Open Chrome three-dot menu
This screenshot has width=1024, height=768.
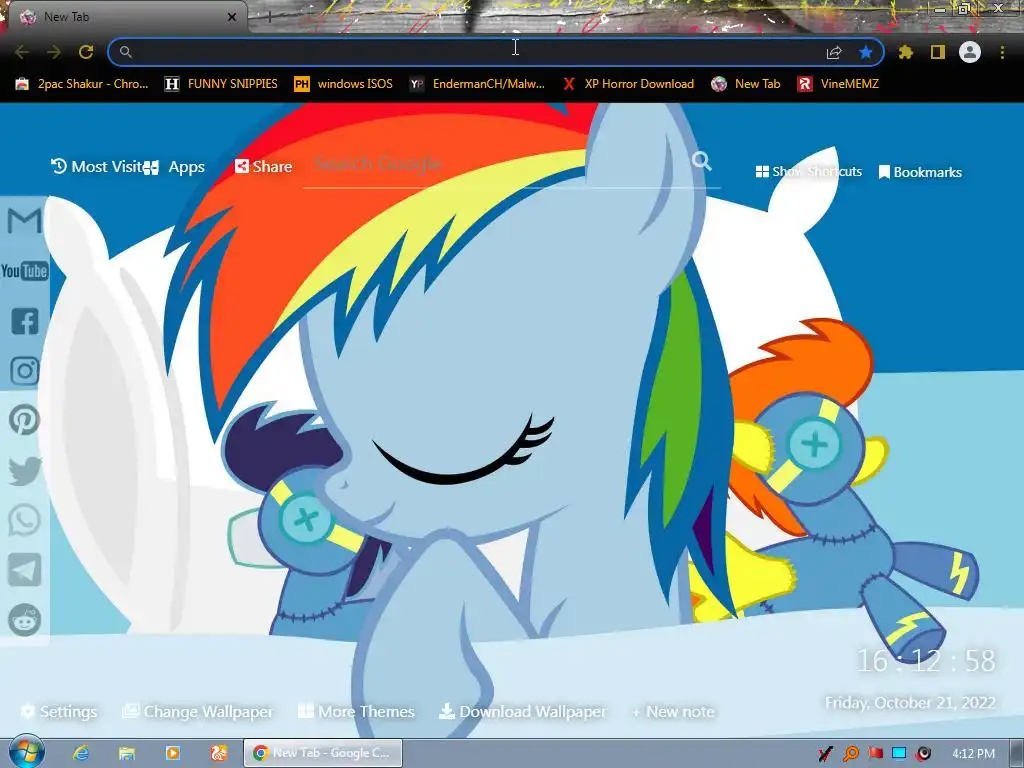(x=1002, y=52)
